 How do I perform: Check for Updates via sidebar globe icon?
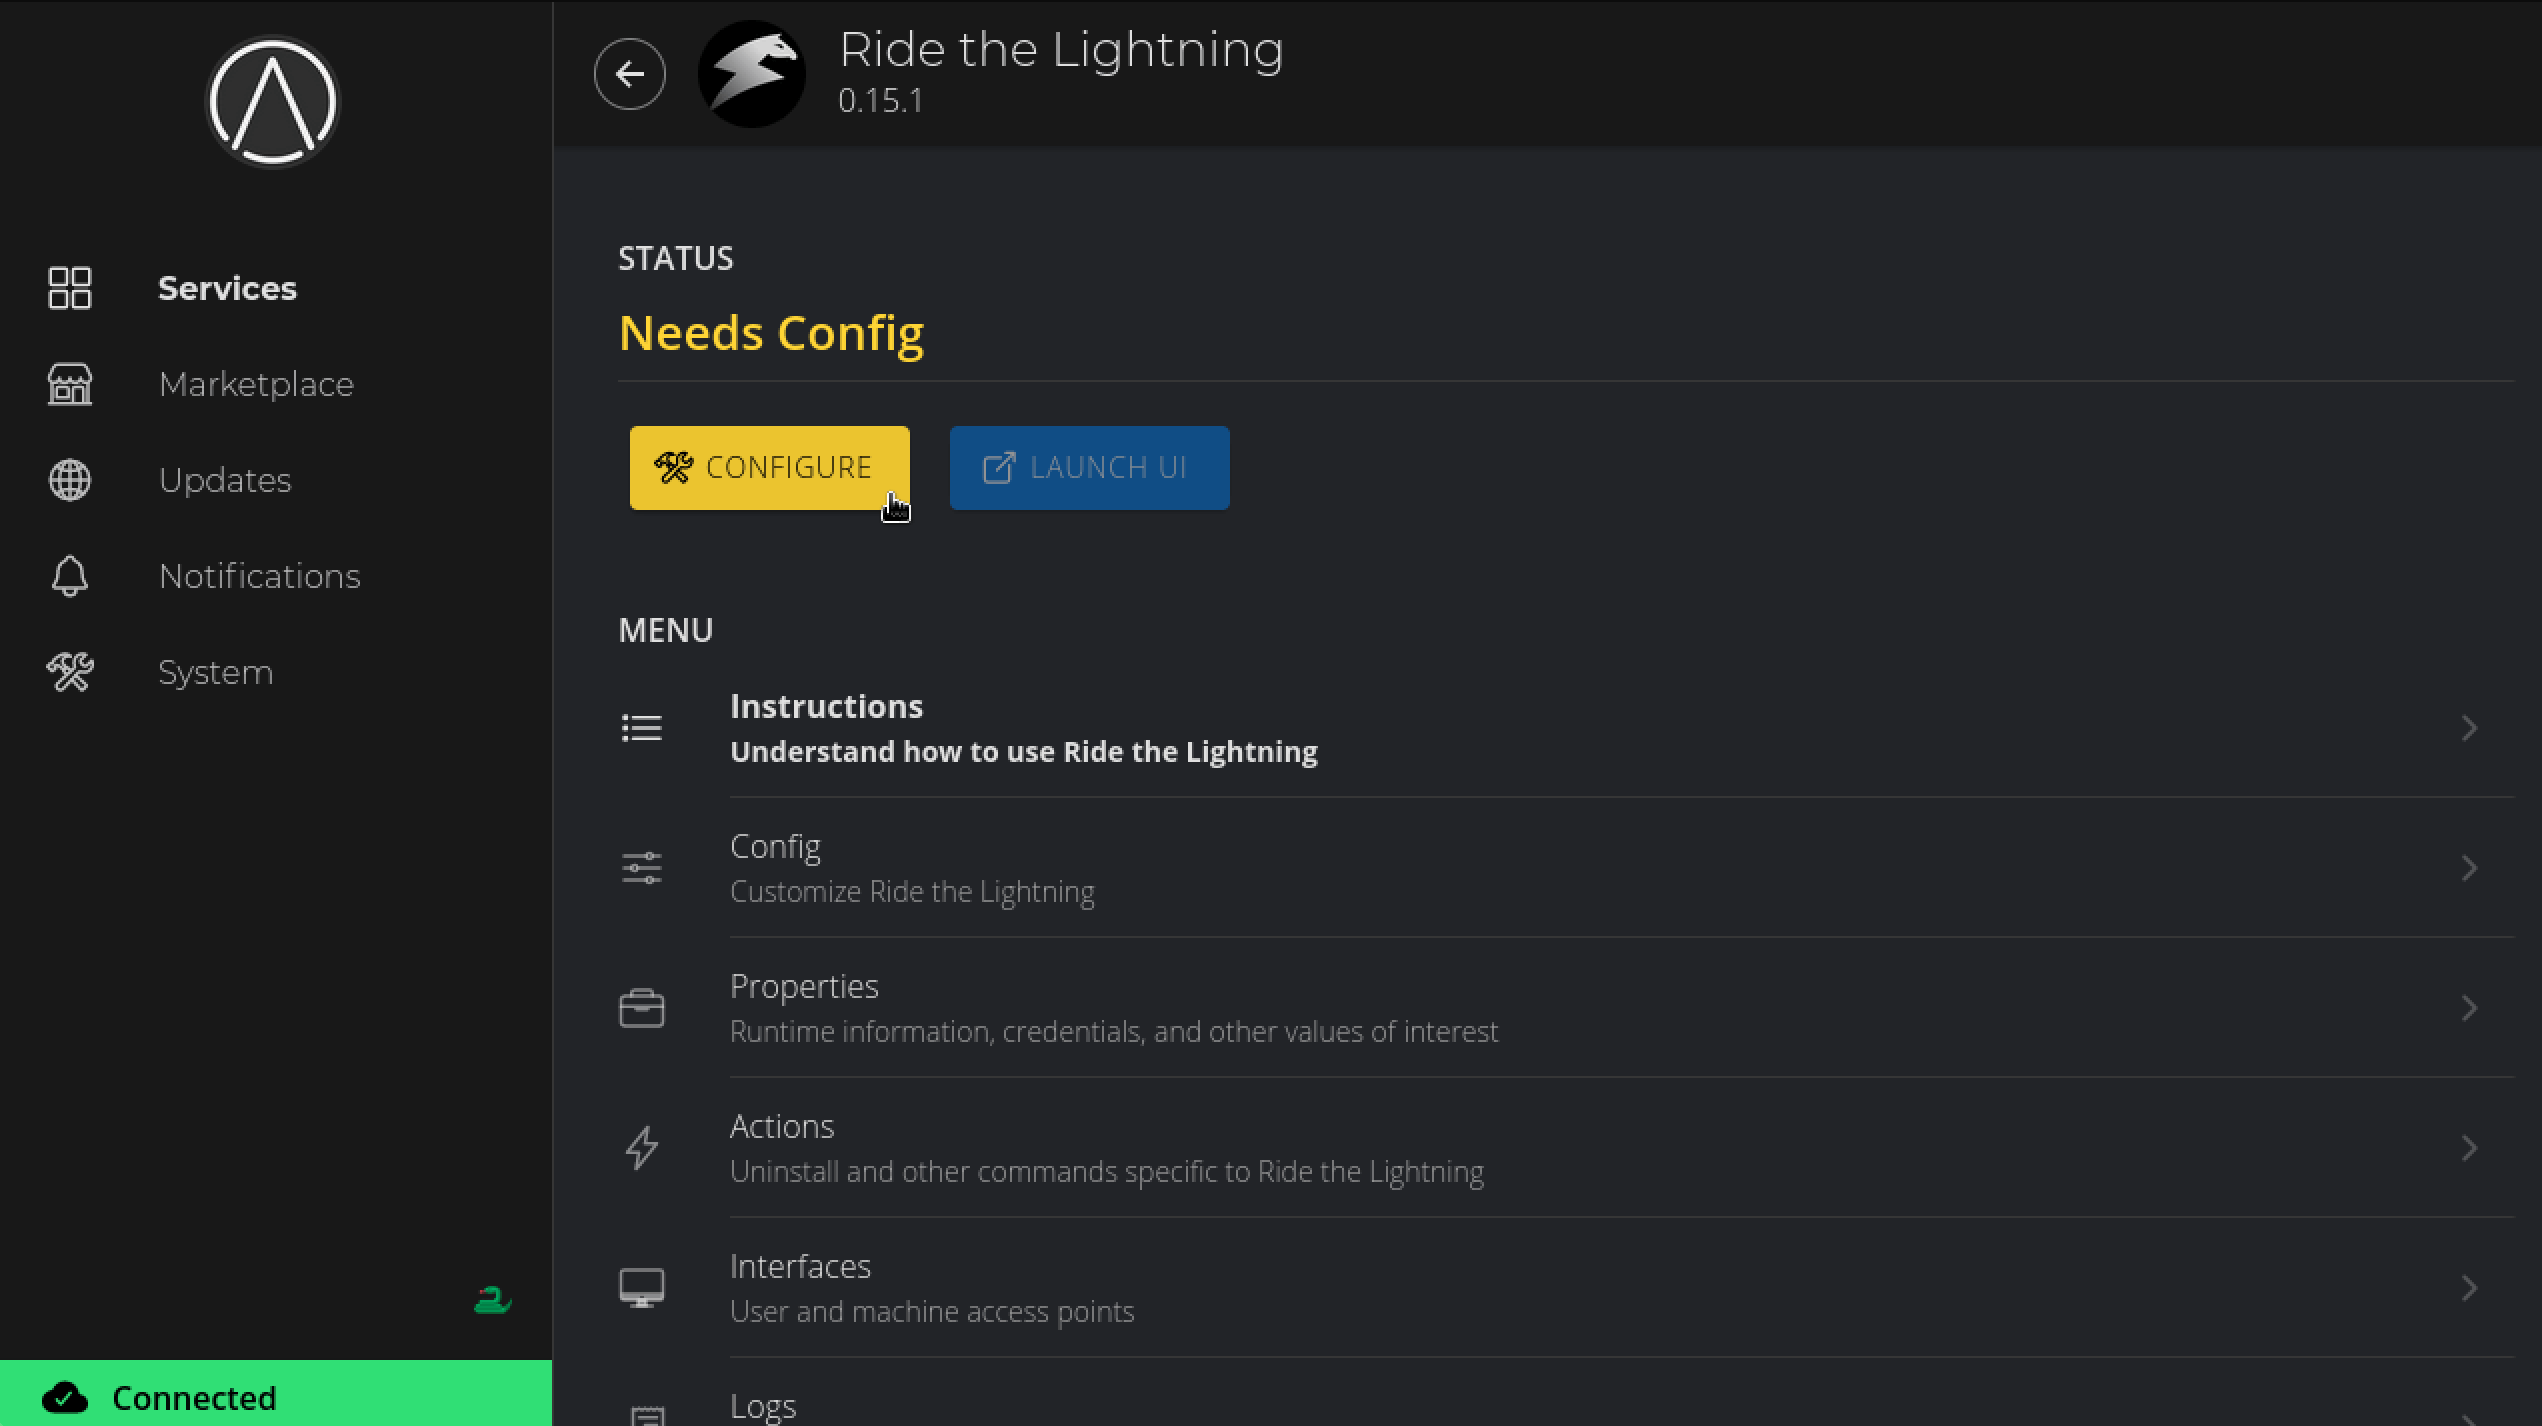225,480
